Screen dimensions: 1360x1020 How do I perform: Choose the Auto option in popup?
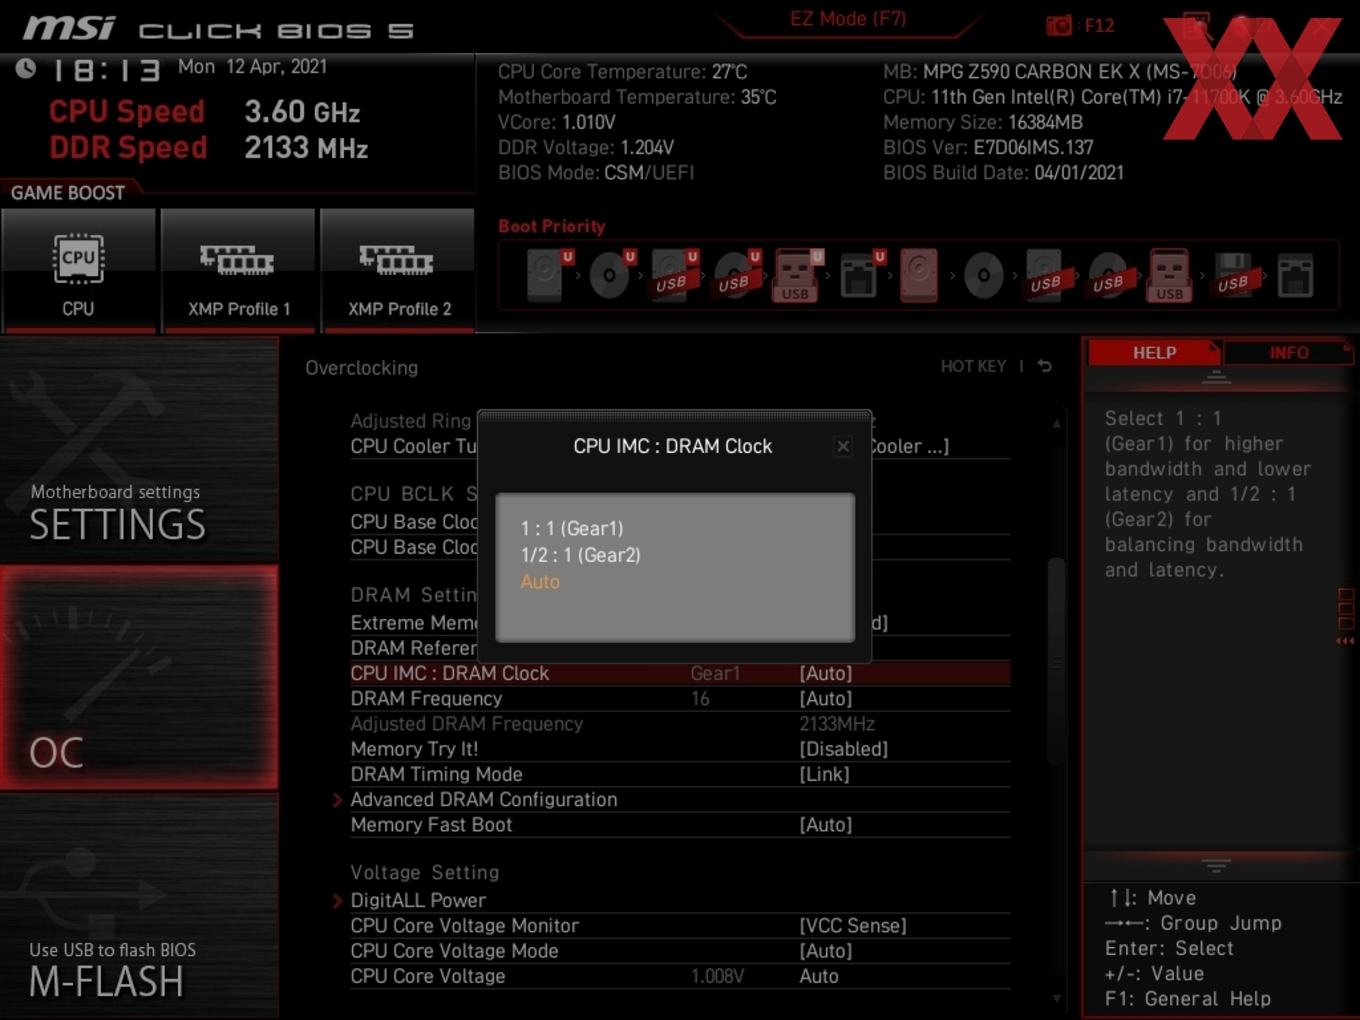pyautogui.click(x=540, y=582)
